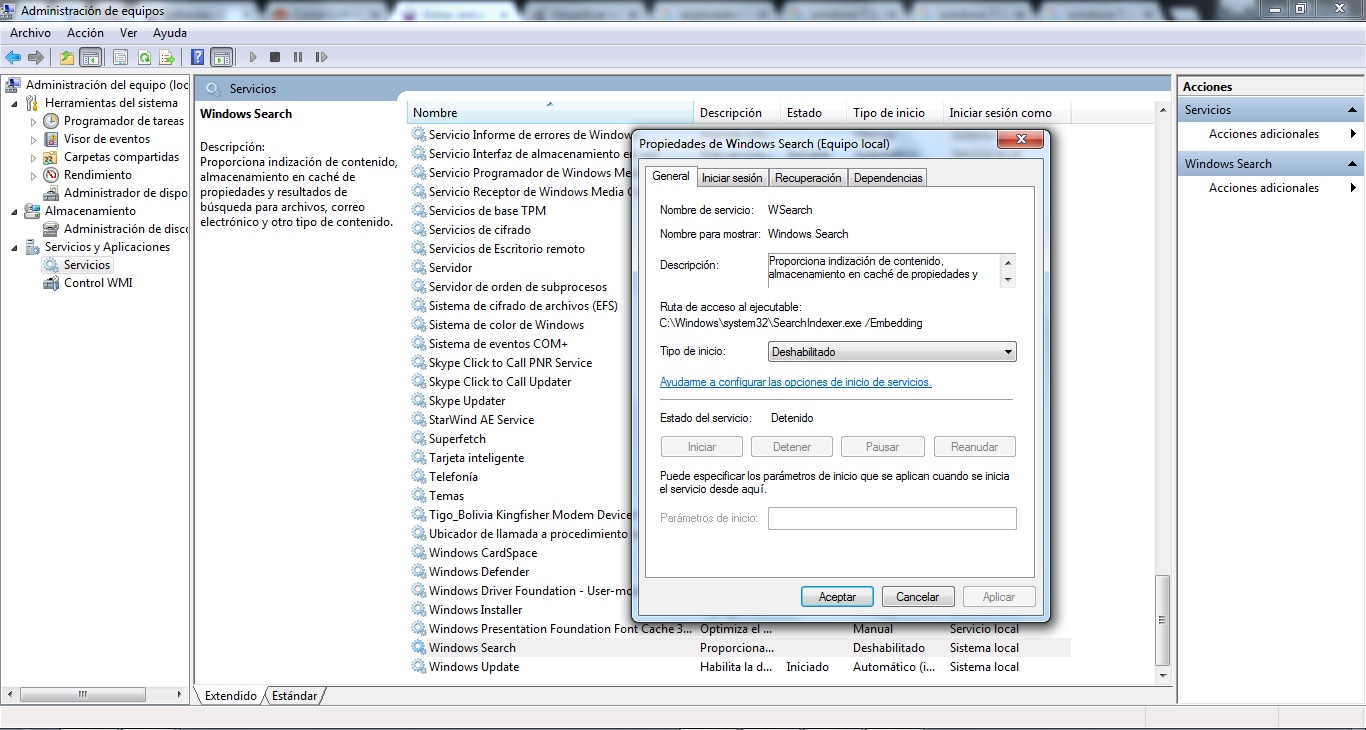Viewport: 1366px width, 730px height.
Task: Expand Carpetas compartidas tree node
Action: coord(33,158)
